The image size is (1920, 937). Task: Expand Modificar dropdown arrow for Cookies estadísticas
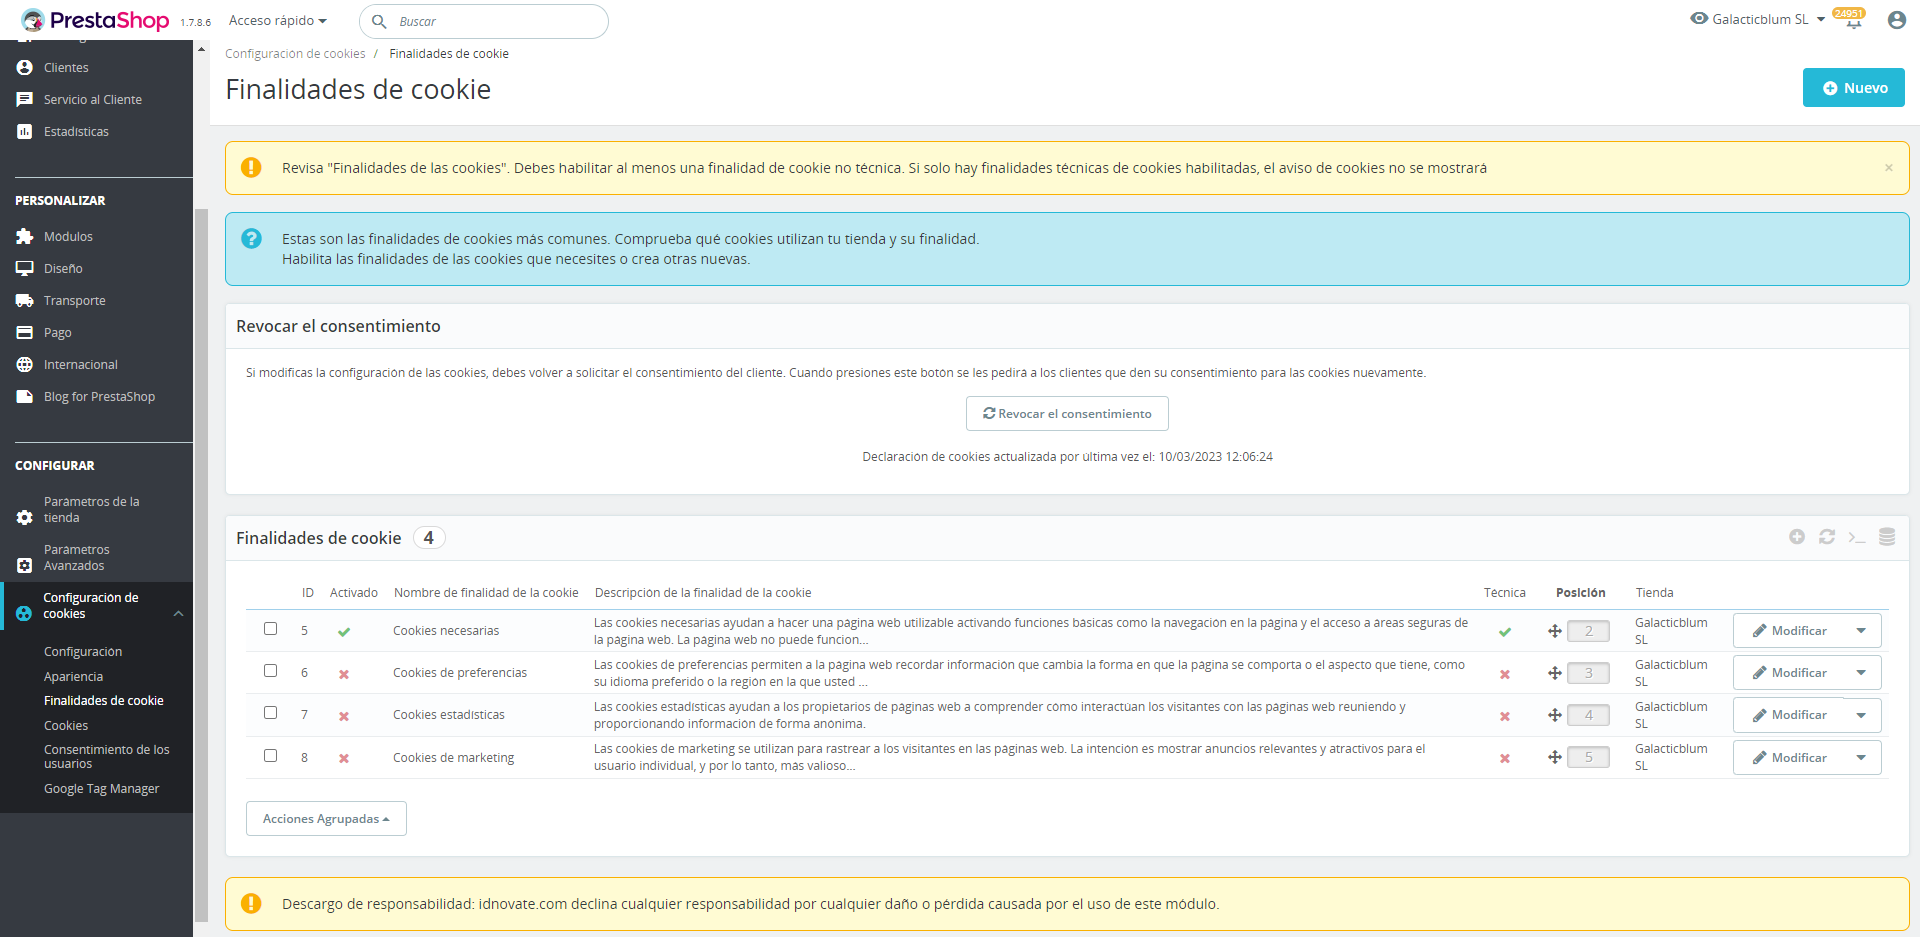(x=1861, y=715)
